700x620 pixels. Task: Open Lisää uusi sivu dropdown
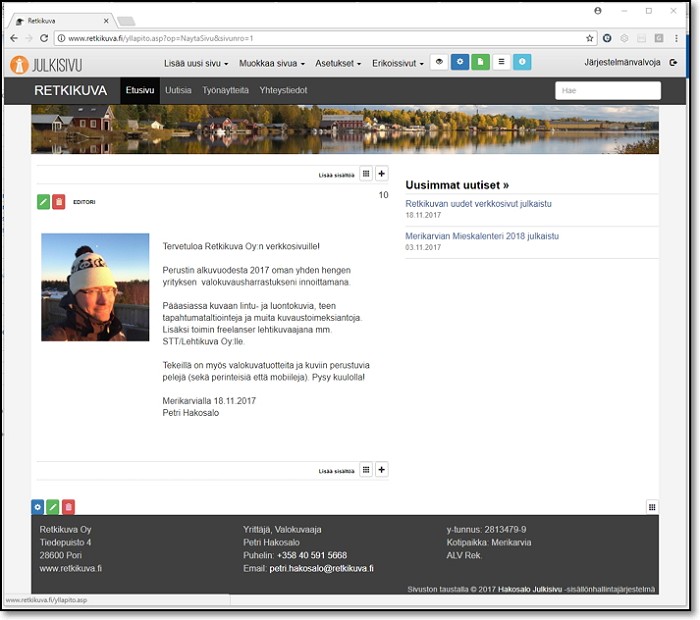point(196,63)
